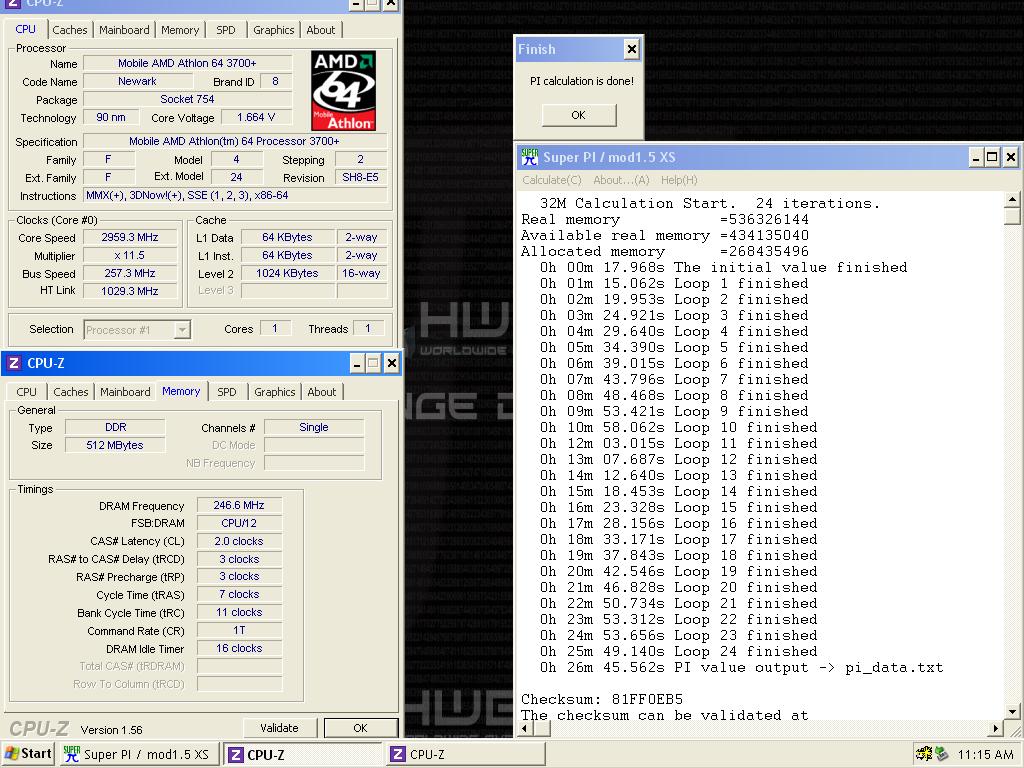This screenshot has height=768, width=1024.
Task: Click the Bank Cycle Time value 11 clocks
Action: coord(239,613)
